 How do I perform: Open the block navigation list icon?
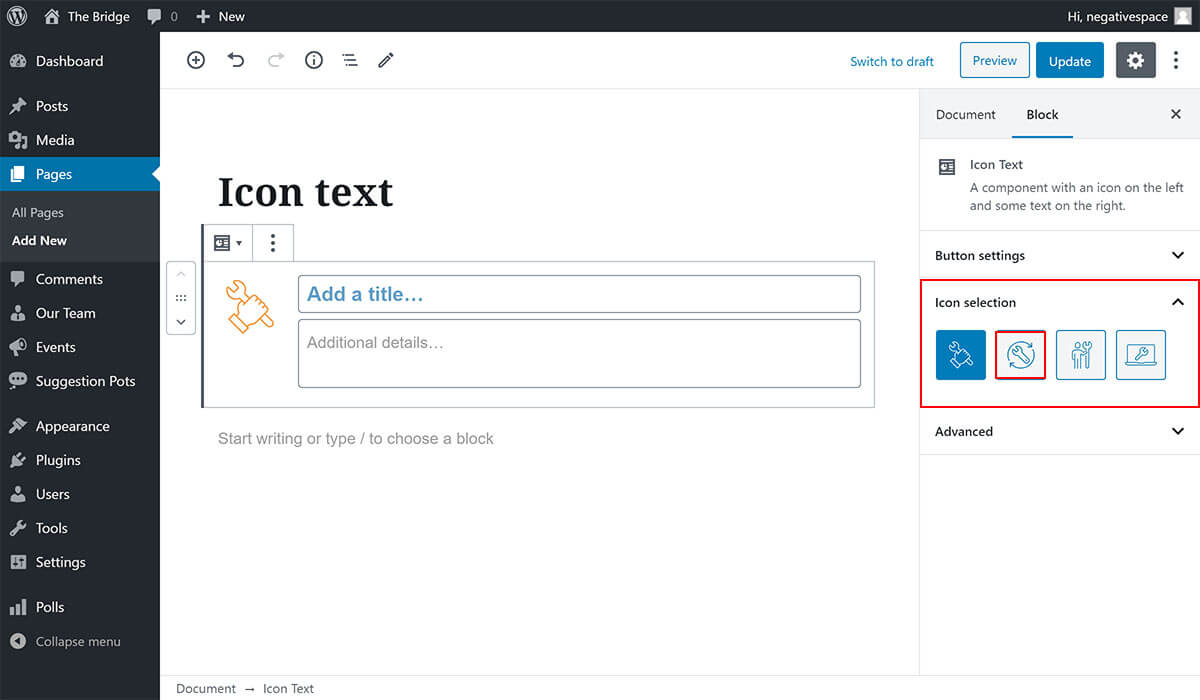tap(350, 60)
